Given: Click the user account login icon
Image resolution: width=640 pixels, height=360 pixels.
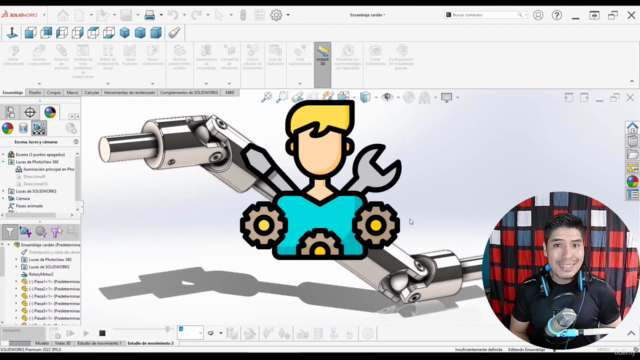Looking at the screenshot, I should (538, 15).
